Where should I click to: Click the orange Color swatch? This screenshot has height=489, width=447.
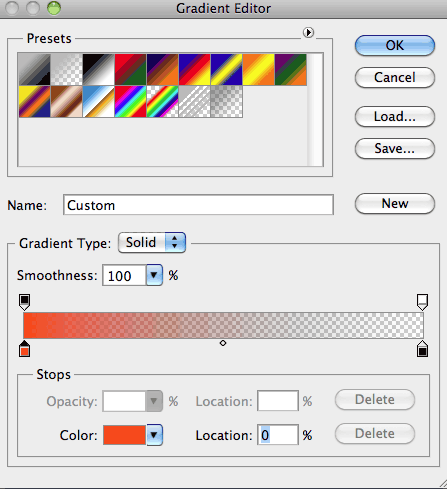124,435
